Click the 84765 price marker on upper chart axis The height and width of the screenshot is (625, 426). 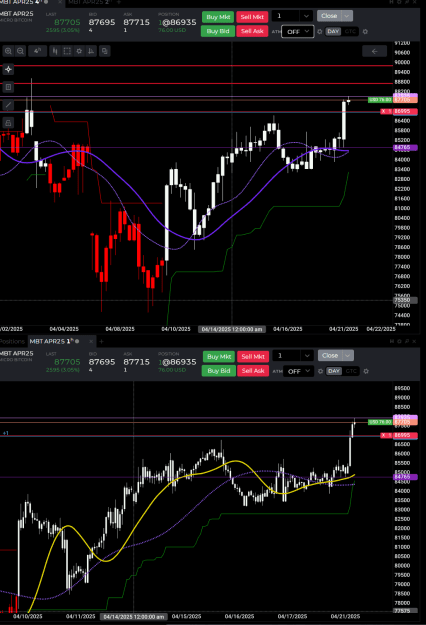(x=405, y=147)
